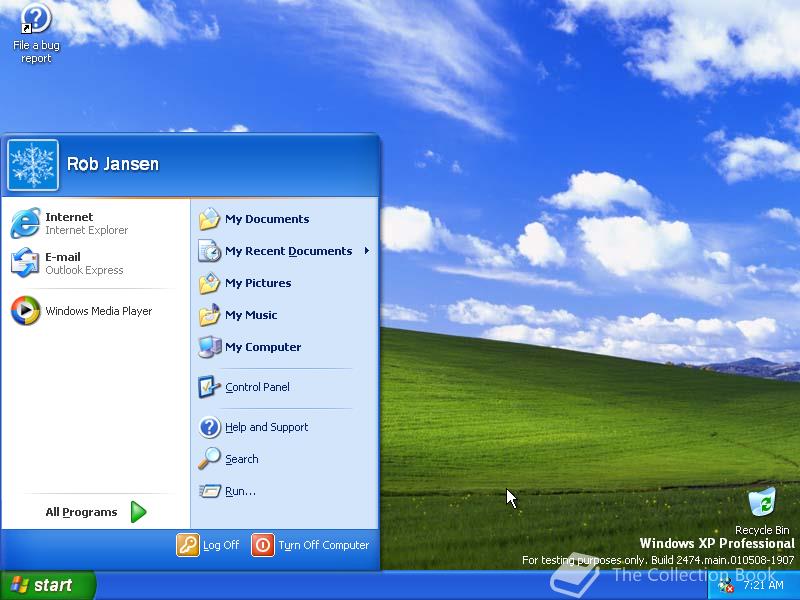The width and height of the screenshot is (800, 600).
Task: Click the snowflake user account picture
Action: click(33, 165)
